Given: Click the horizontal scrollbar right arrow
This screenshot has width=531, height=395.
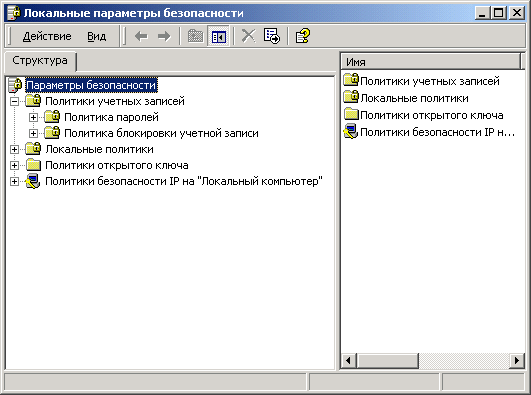Looking at the screenshot, I should [517, 360].
